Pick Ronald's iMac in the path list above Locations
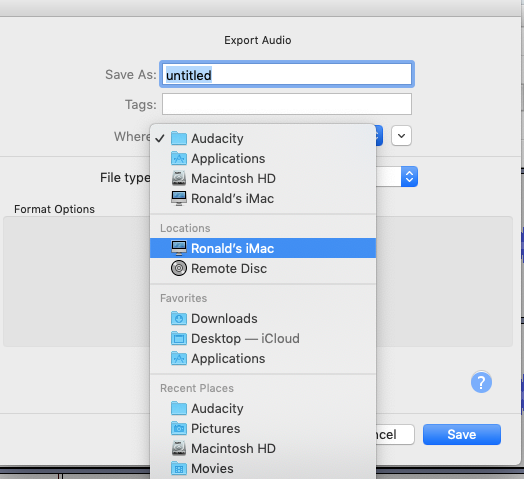Screen dimensions: 524x479 click(x=263, y=199)
